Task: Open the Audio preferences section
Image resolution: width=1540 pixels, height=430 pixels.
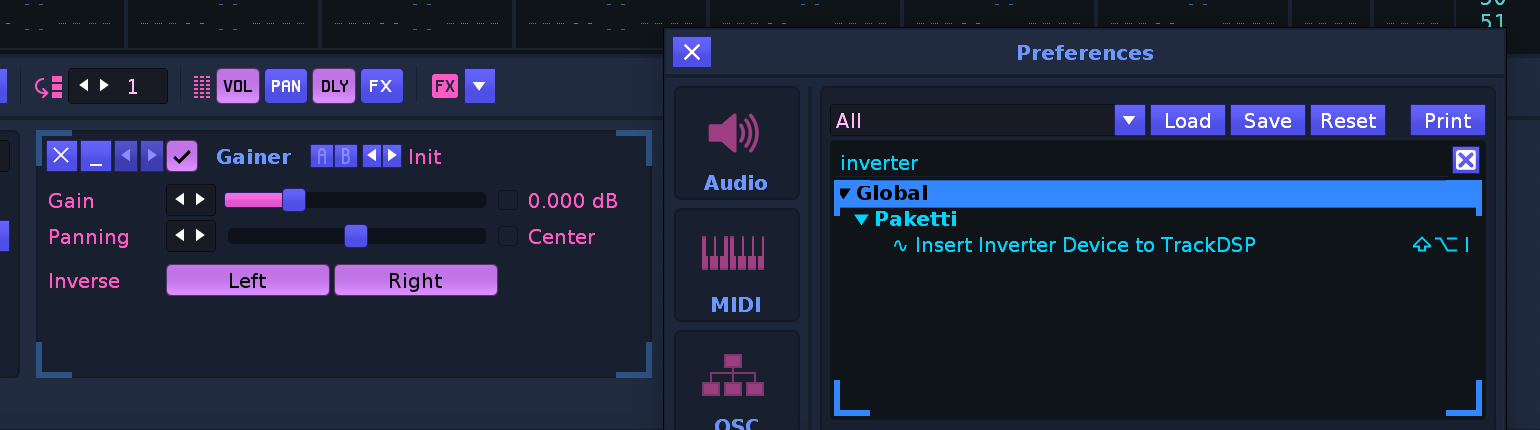Action: coord(736,144)
